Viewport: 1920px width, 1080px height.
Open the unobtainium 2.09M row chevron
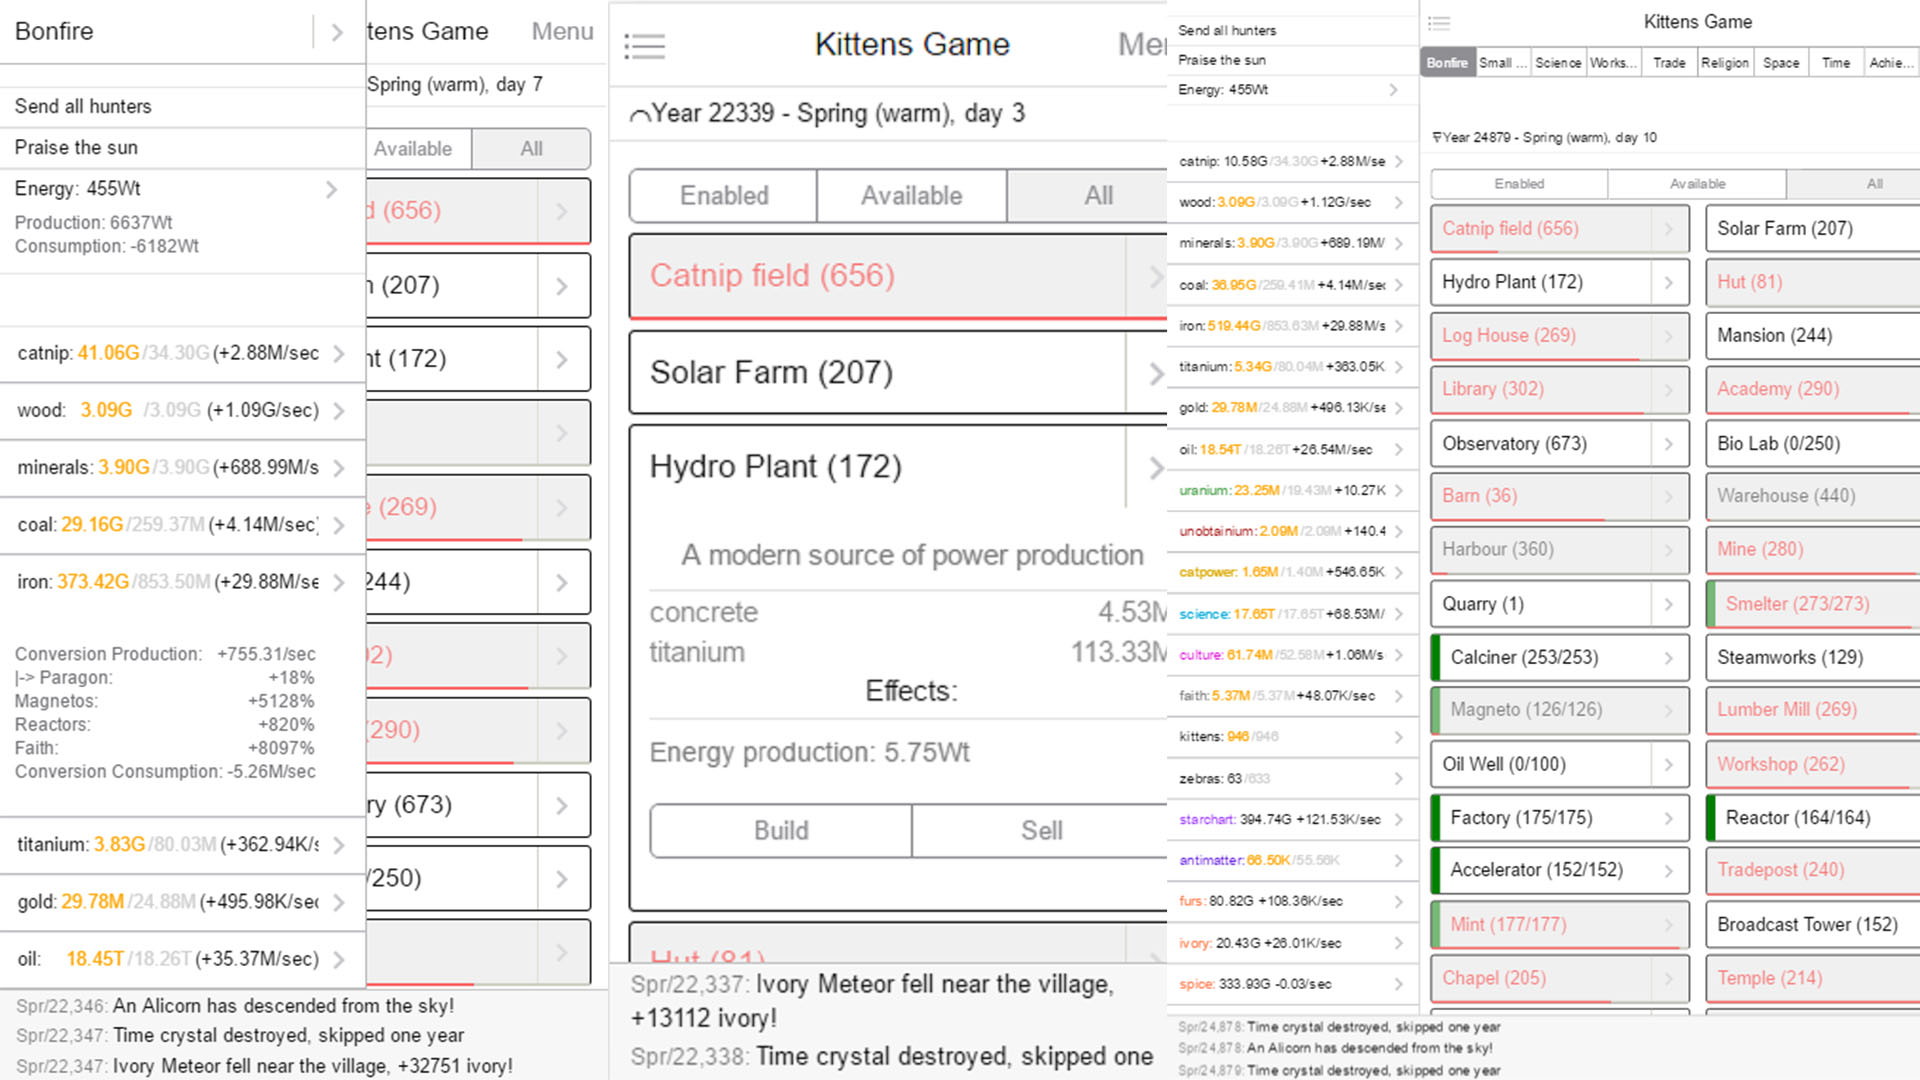[1399, 531]
